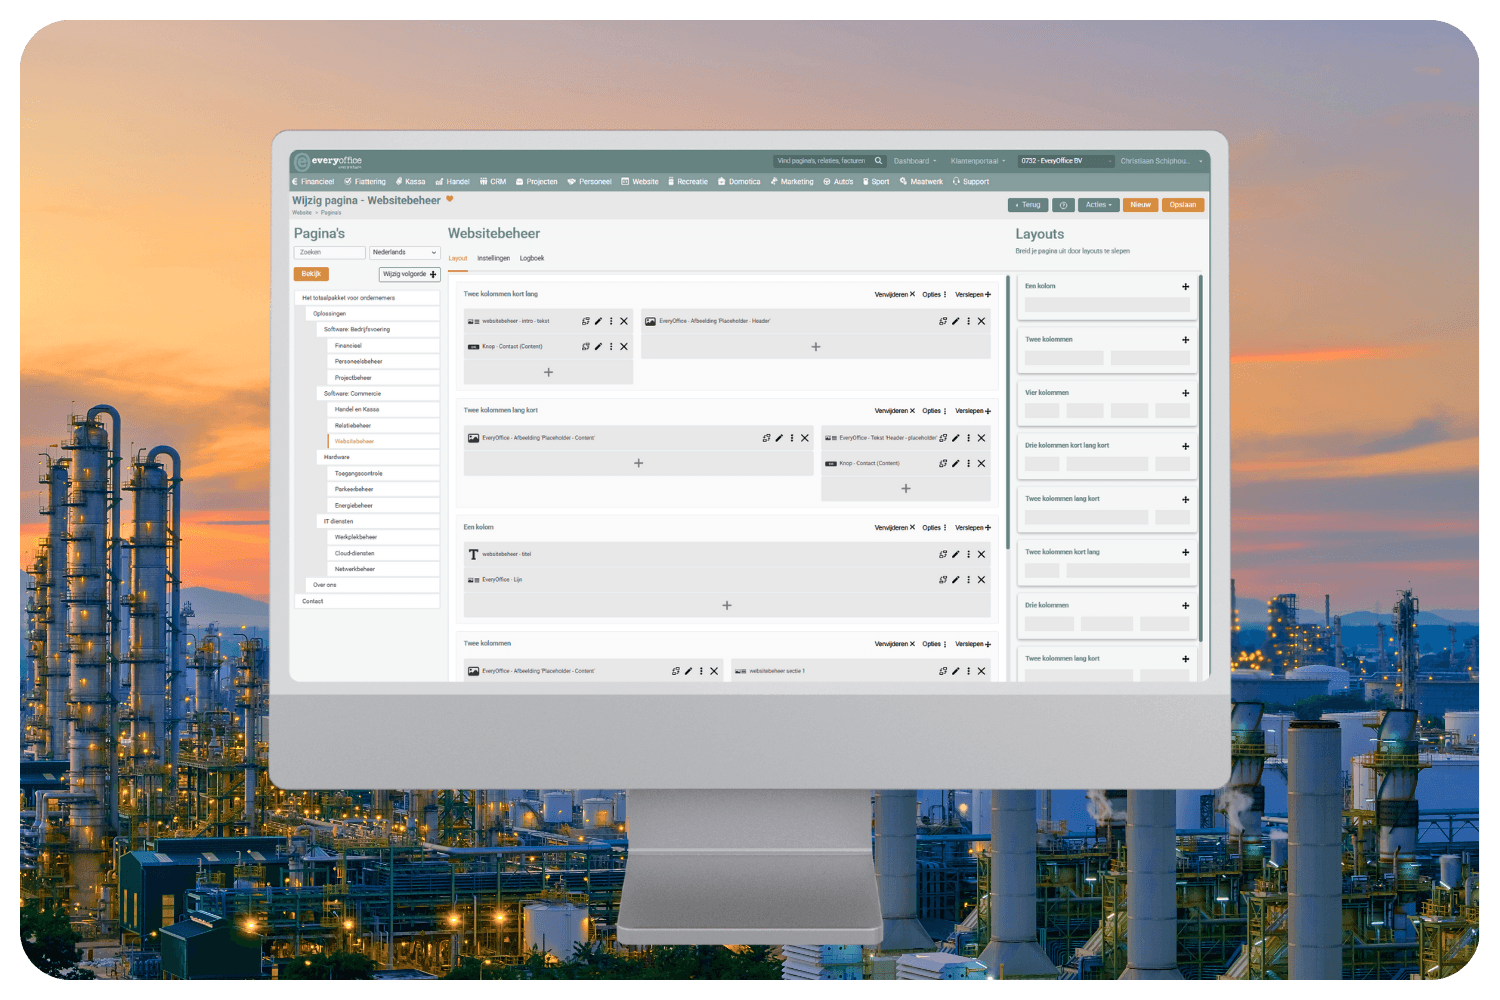The height and width of the screenshot is (1000, 1500).
Task: Edit the 'websitebeheer - intro - tekst' block with pencil
Action: [x=598, y=321]
